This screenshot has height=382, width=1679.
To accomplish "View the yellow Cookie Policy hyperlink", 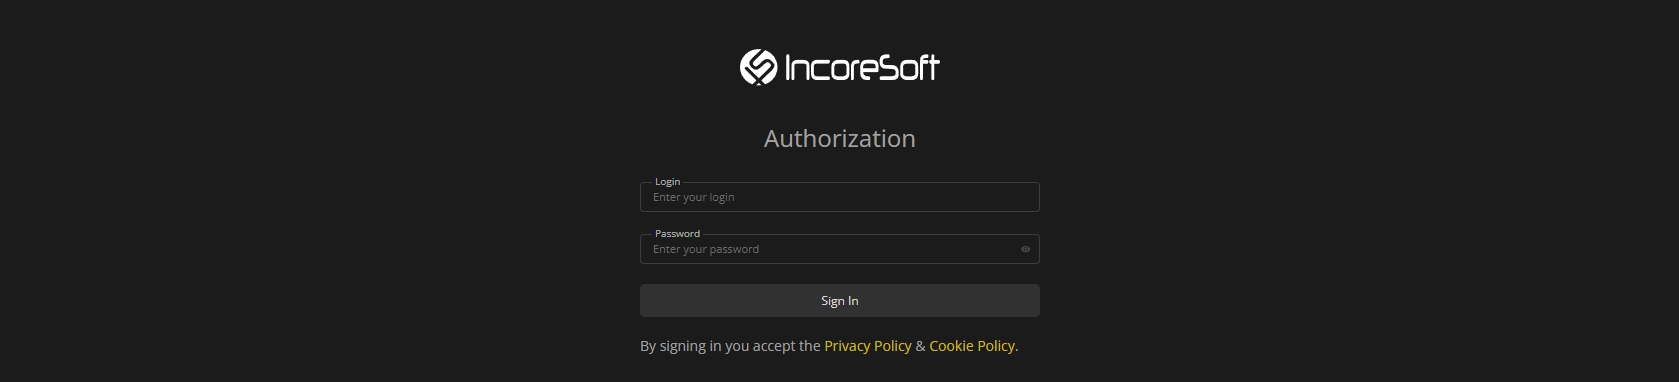I will tap(972, 346).
